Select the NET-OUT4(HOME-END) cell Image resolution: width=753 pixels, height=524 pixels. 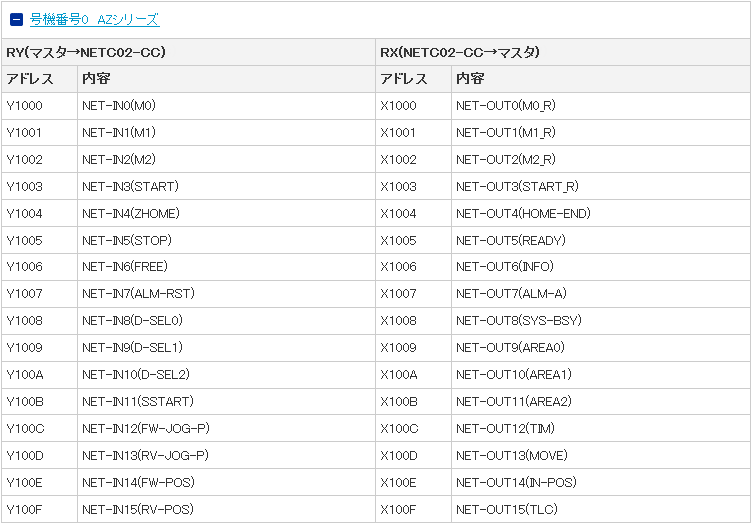pyautogui.click(x=523, y=213)
